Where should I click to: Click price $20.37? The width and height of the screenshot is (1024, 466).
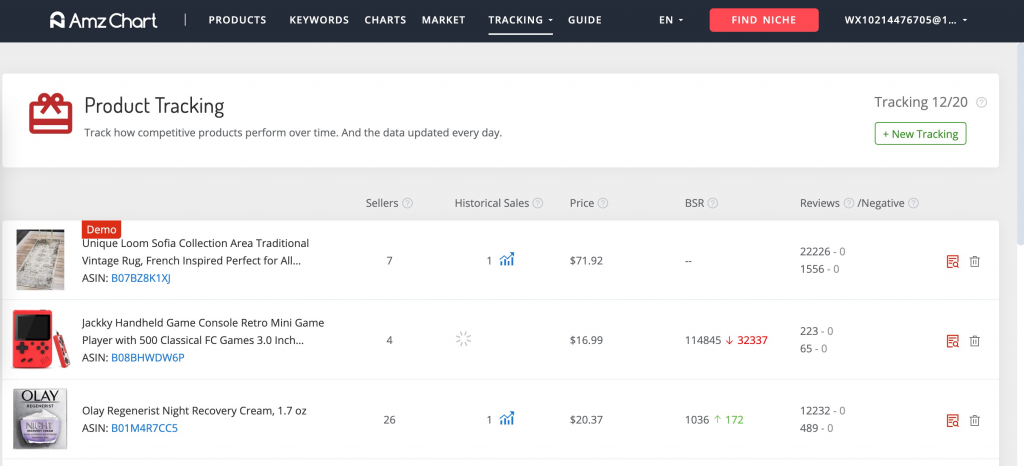[x=586, y=420]
